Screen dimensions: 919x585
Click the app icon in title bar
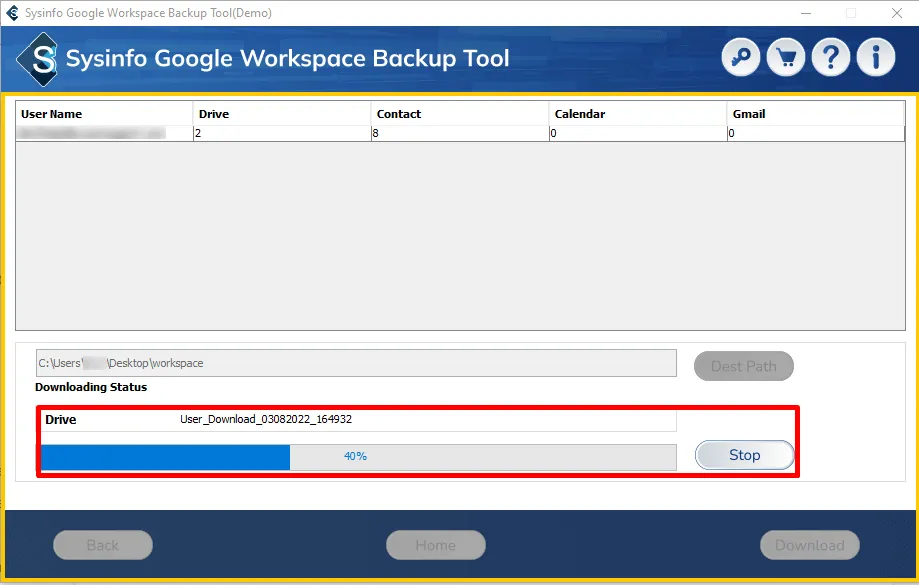[x=12, y=13]
